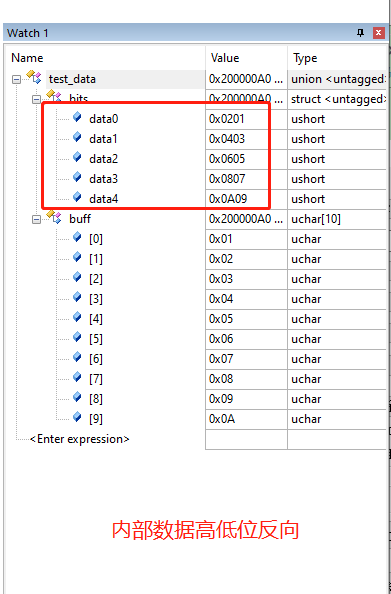Screen dimensions: 391x594
Task: Click the buff [4] element icon
Action: click(77, 317)
